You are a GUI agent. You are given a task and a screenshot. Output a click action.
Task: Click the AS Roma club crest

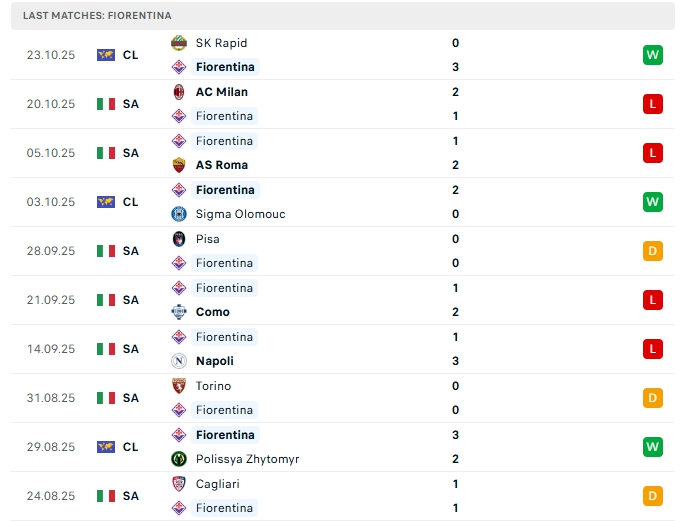[179, 165]
